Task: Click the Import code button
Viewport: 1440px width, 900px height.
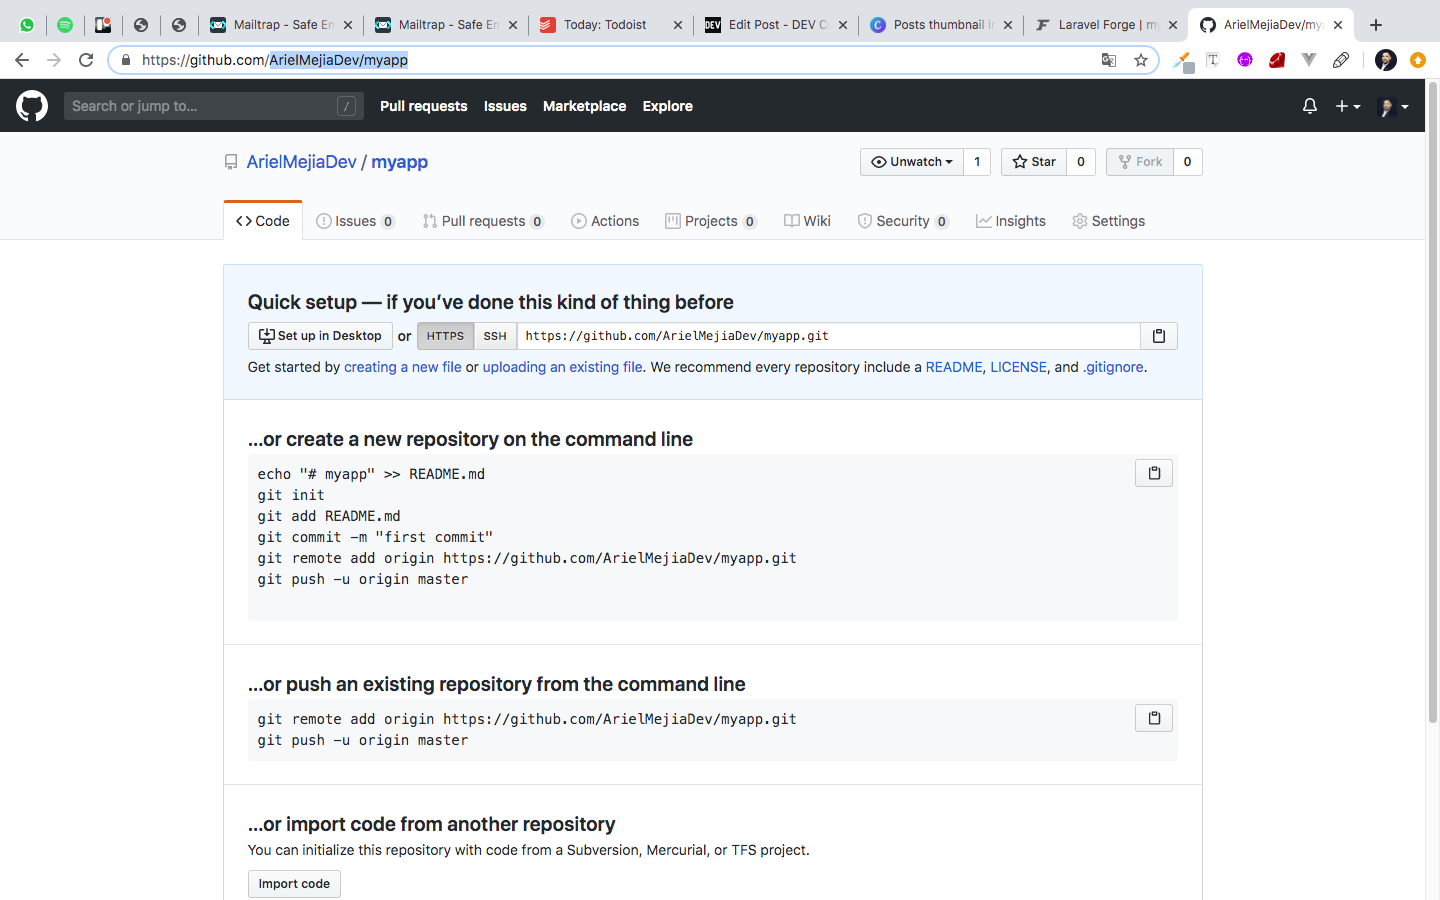Action: [294, 884]
